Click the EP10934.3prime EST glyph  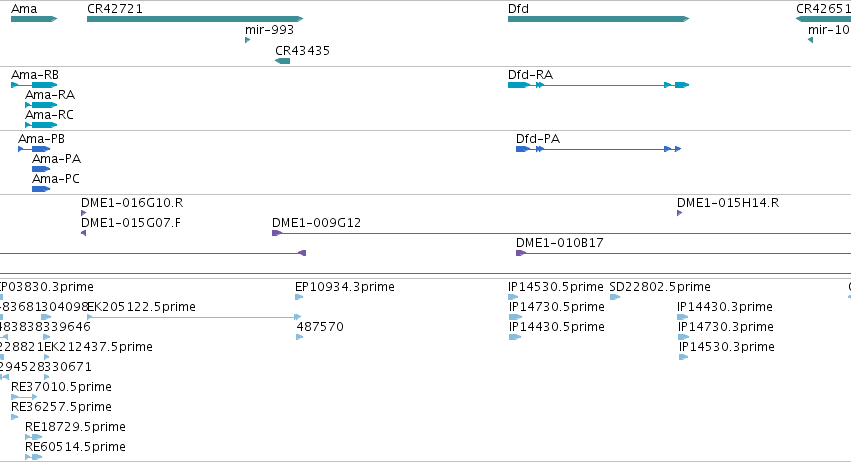tap(299, 297)
